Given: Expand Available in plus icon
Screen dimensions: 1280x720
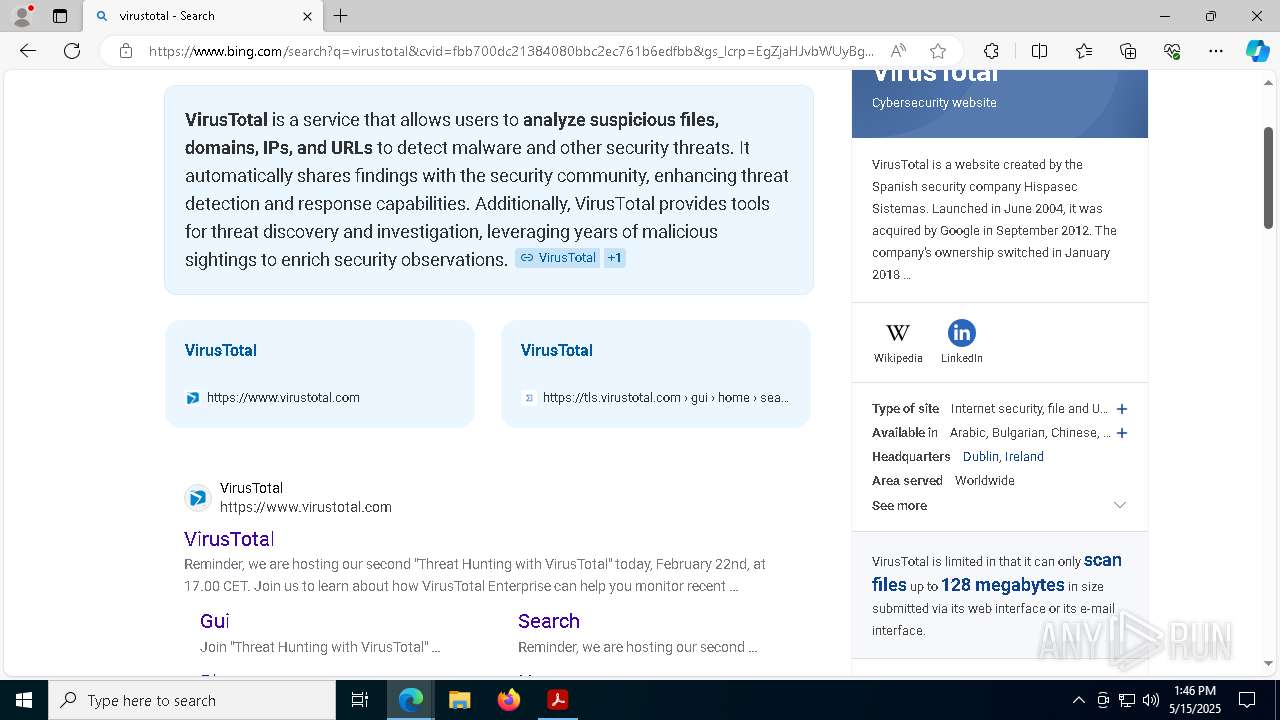Looking at the screenshot, I should pyautogui.click(x=1122, y=433).
